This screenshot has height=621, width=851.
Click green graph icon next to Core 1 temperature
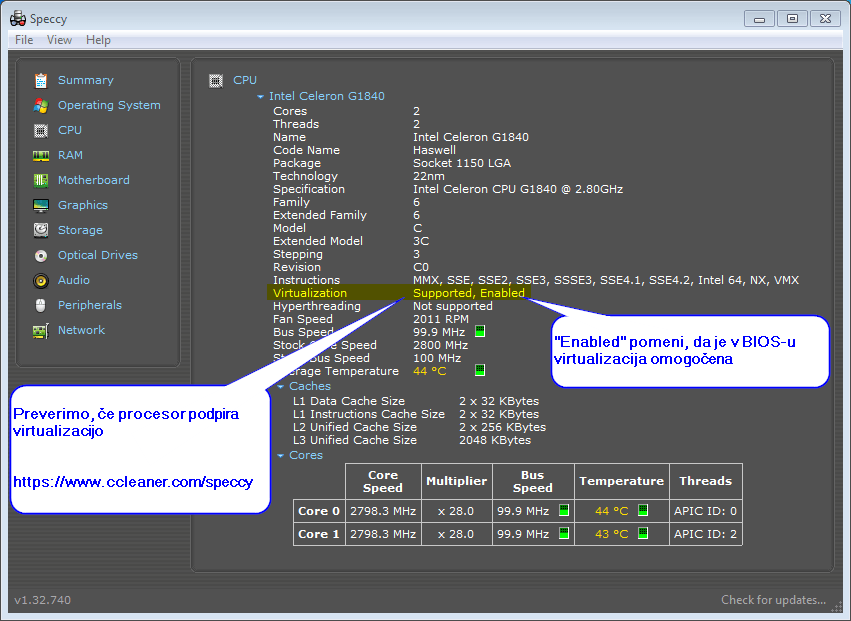(x=643, y=533)
